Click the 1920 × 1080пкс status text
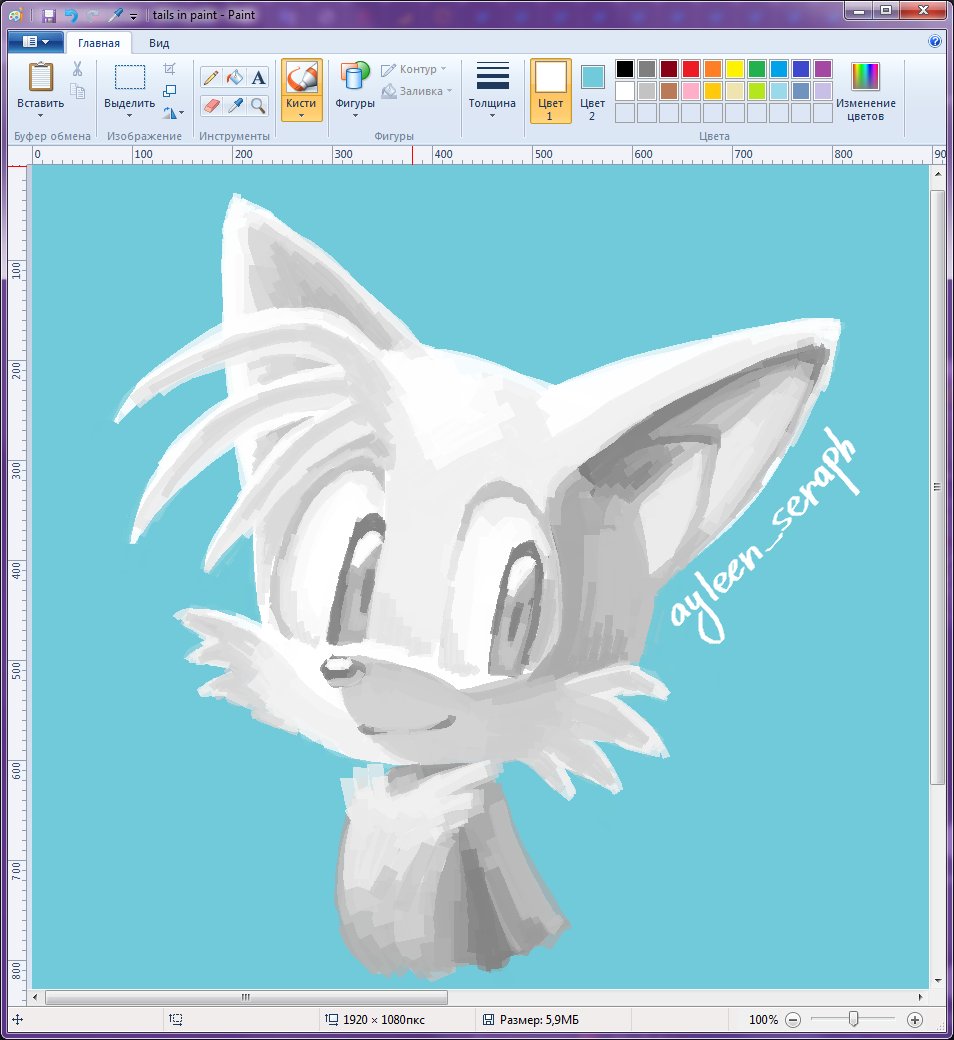The image size is (954, 1040). [x=383, y=1019]
